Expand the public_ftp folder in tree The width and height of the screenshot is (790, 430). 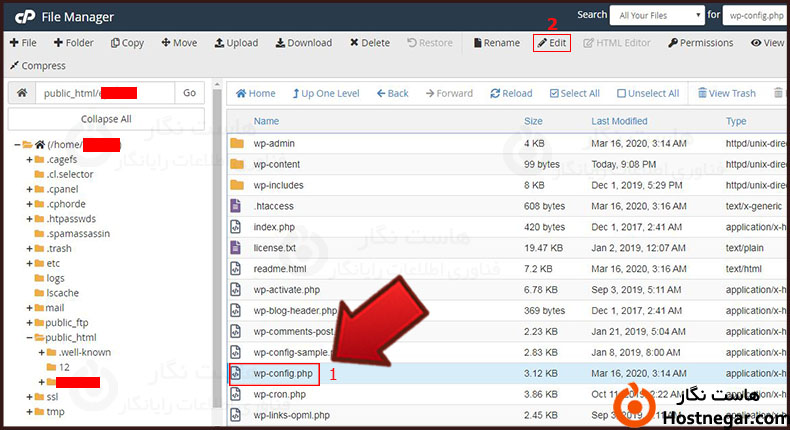[x=29, y=323]
